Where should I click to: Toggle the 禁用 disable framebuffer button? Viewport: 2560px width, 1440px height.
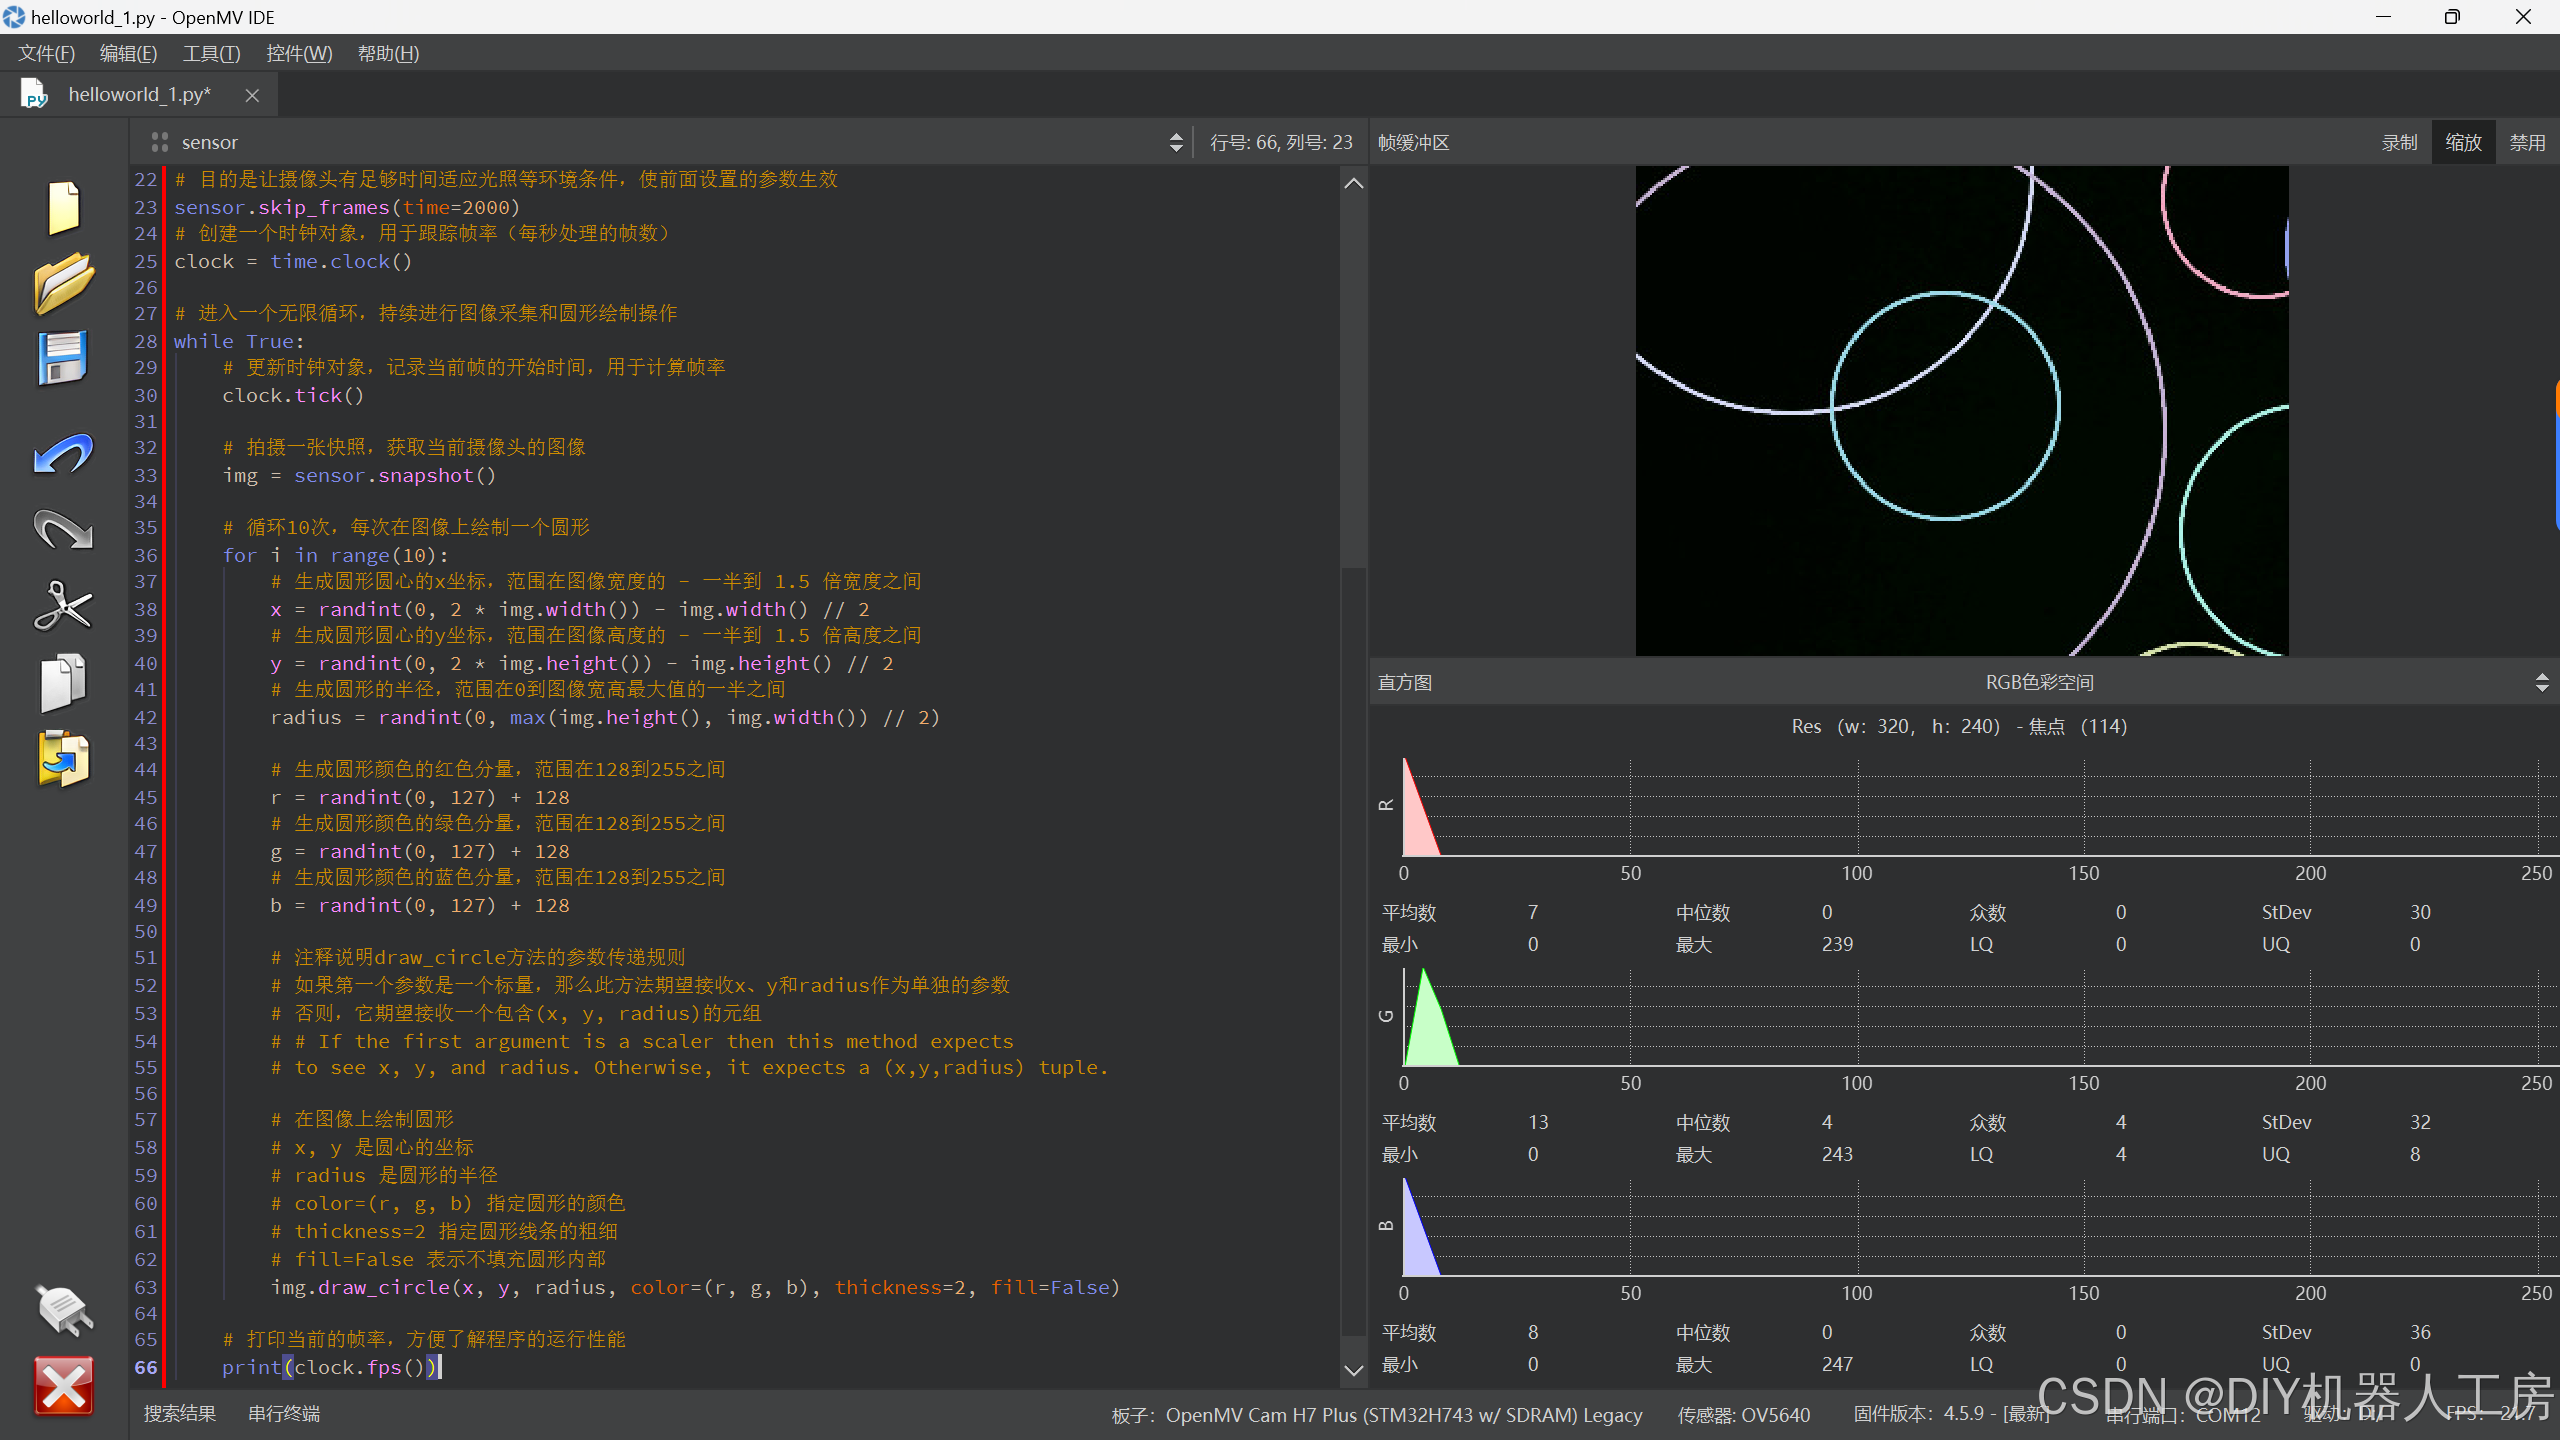point(2527,143)
